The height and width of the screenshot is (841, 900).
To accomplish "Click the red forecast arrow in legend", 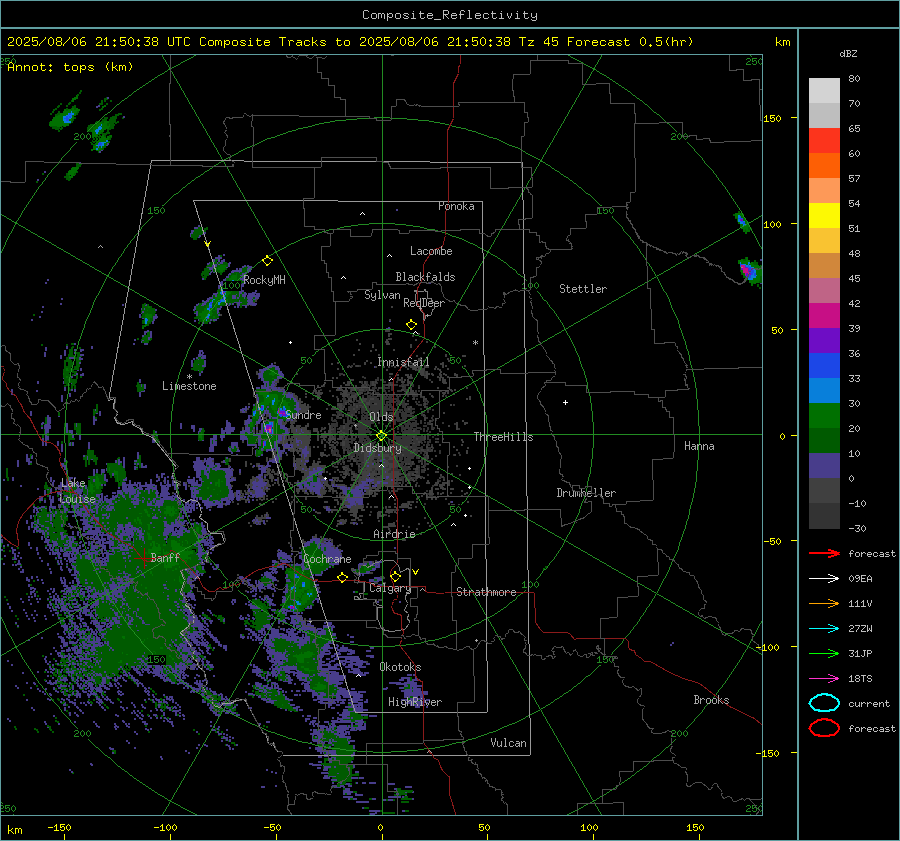I will [824, 553].
